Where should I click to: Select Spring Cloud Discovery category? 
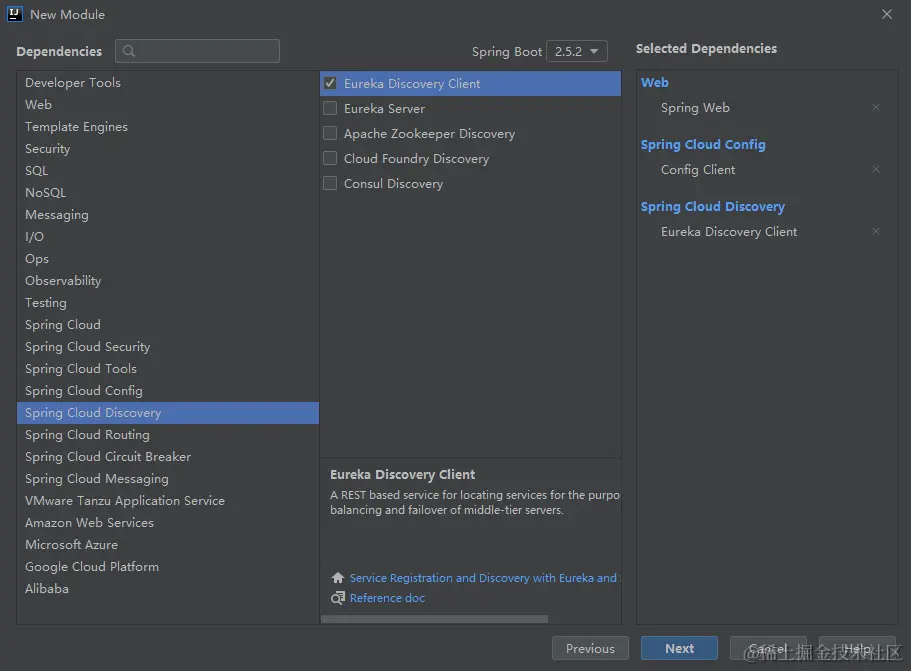pos(168,413)
